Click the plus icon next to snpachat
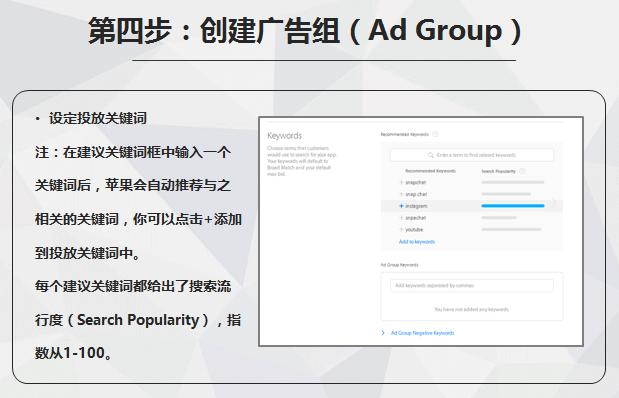This screenshot has height=398, width=619. pos(401,218)
